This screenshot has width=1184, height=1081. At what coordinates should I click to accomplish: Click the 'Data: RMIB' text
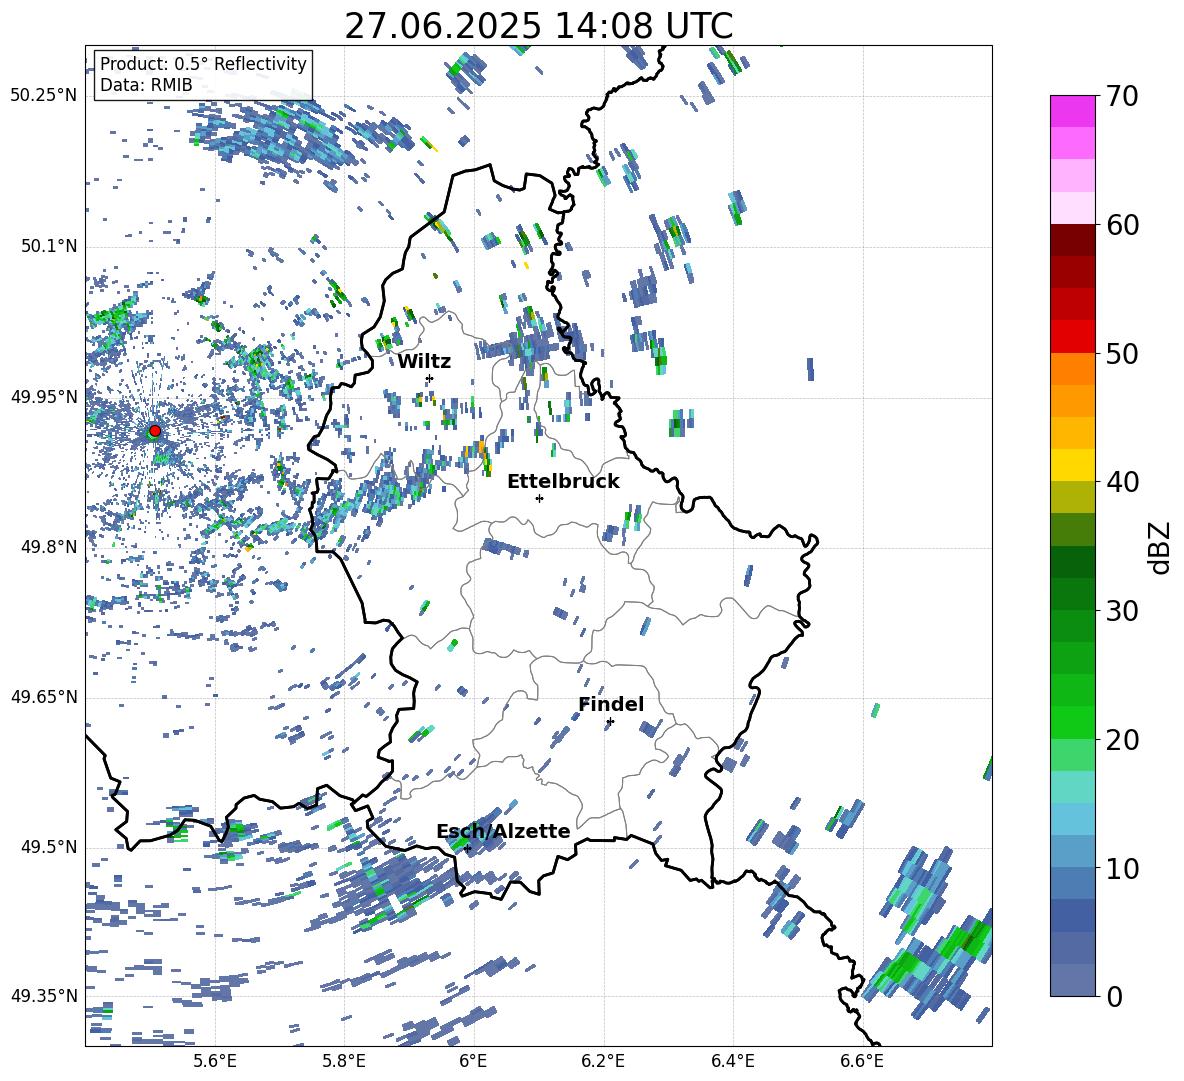146,85
